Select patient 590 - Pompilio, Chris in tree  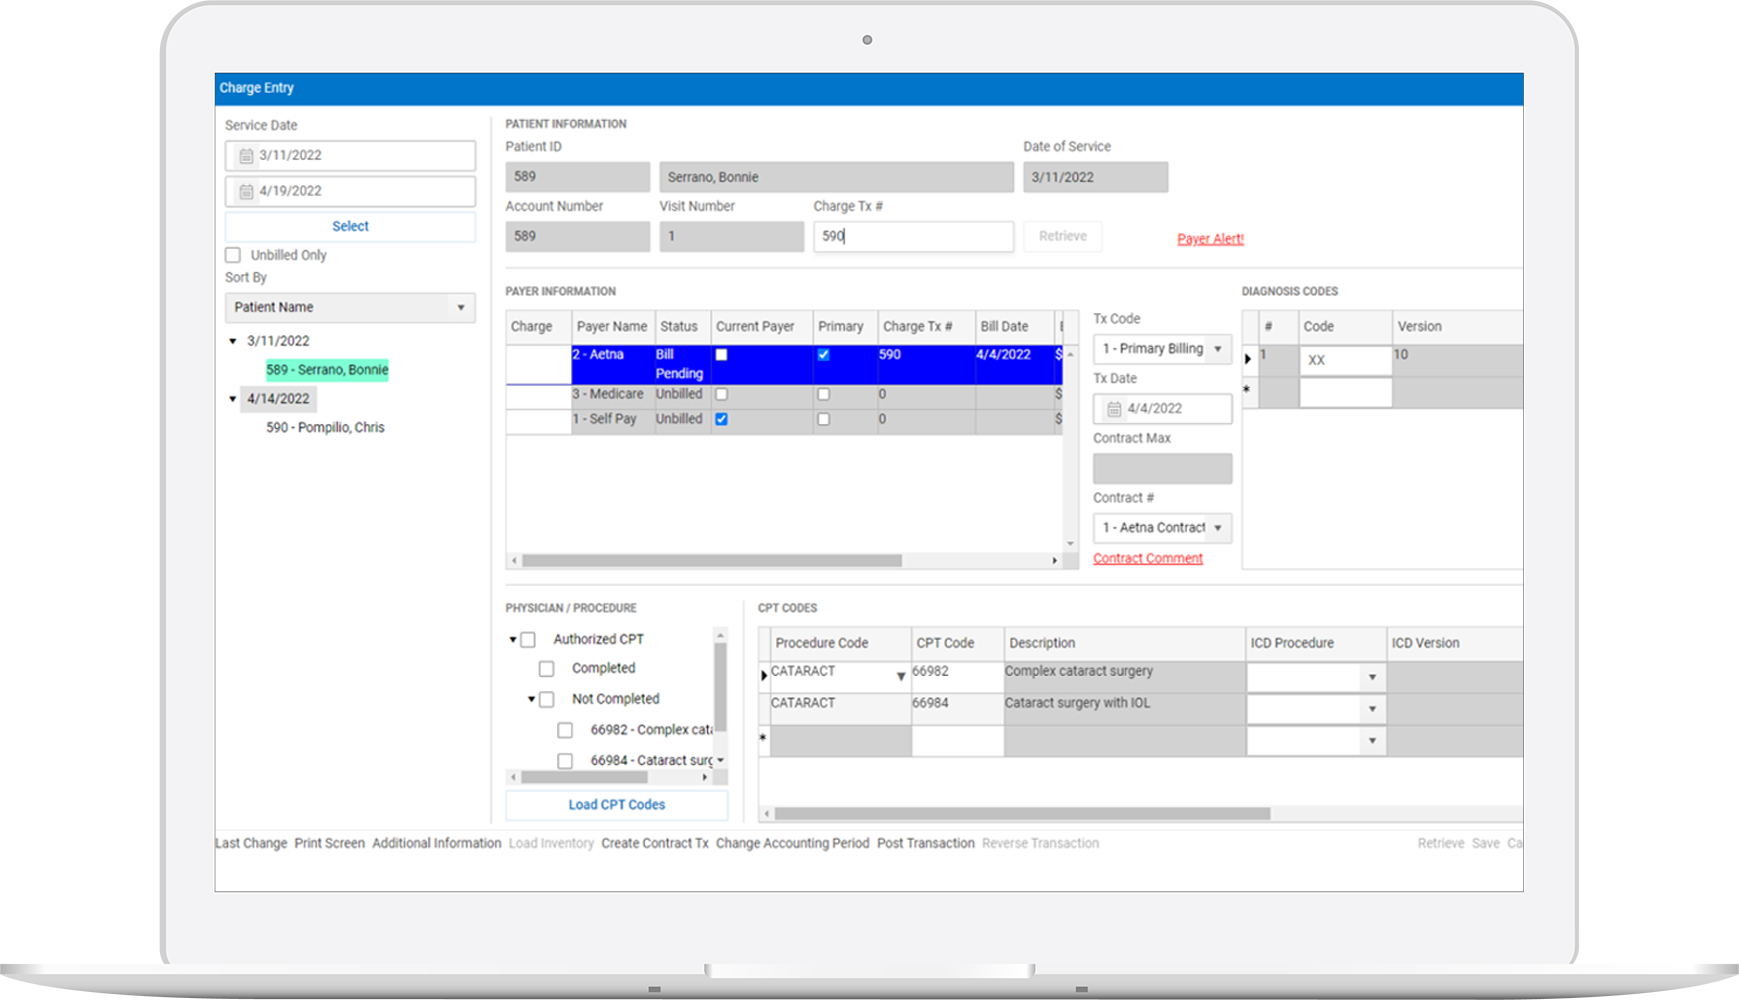pyautogui.click(x=325, y=428)
